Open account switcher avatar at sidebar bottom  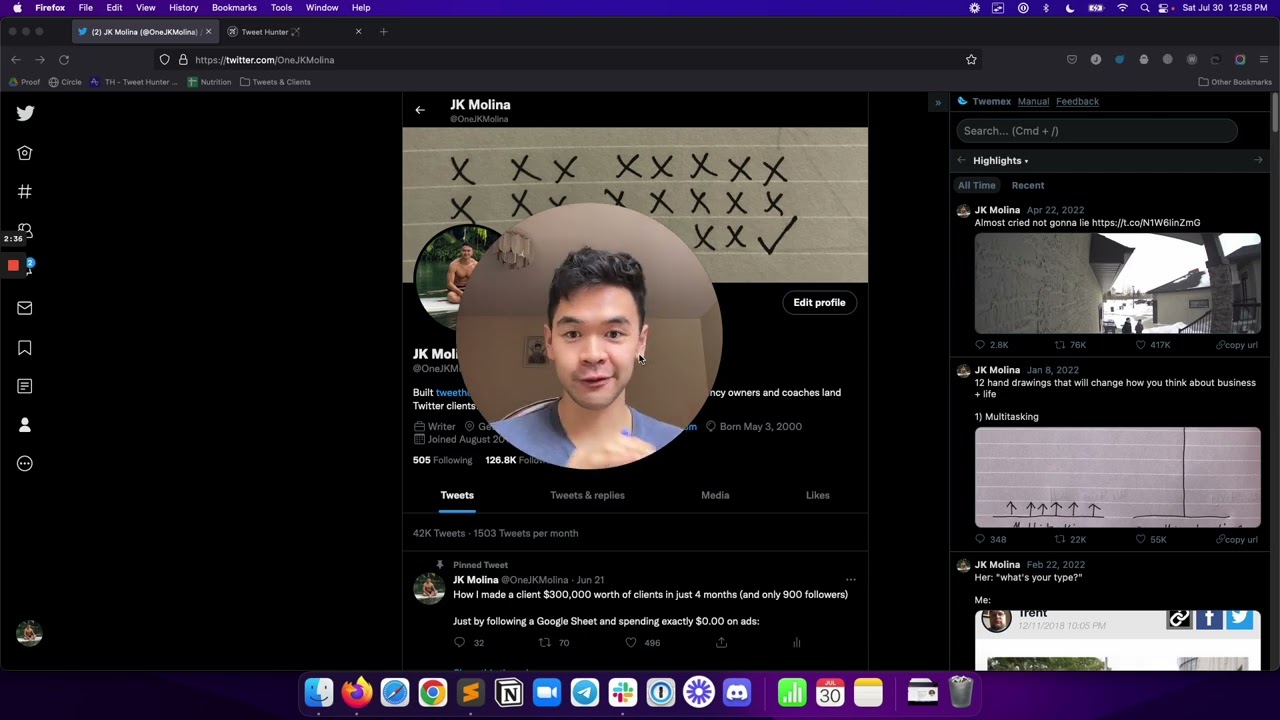(x=29, y=633)
